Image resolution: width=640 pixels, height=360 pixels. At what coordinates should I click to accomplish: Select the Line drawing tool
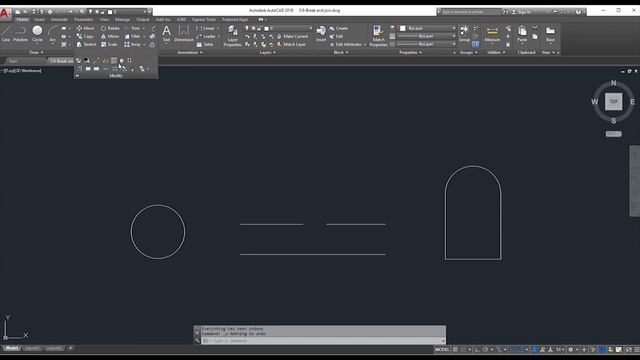6,33
